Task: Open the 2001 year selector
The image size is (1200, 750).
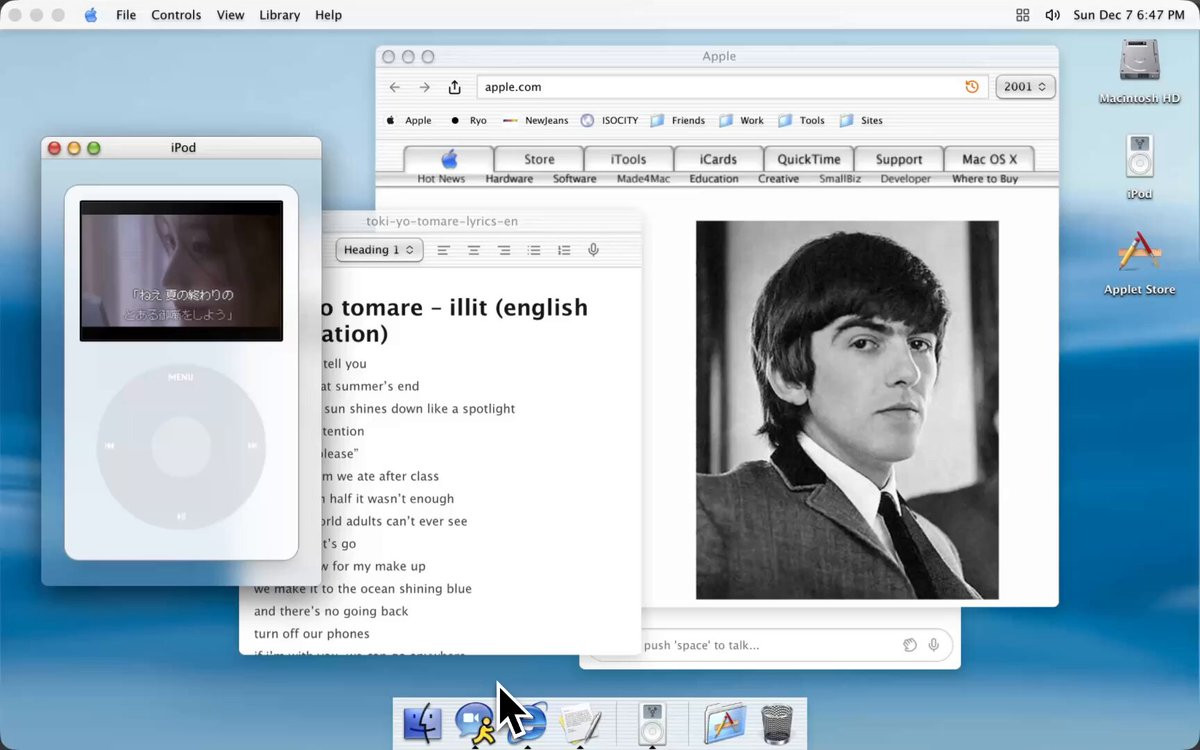Action: pos(1025,87)
